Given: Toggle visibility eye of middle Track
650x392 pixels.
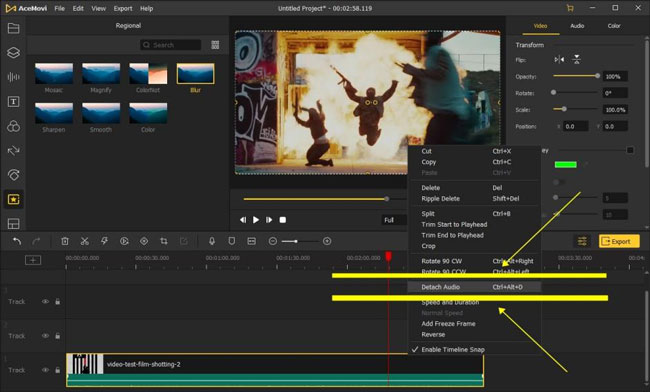Looking at the screenshot, I should pos(45,336).
